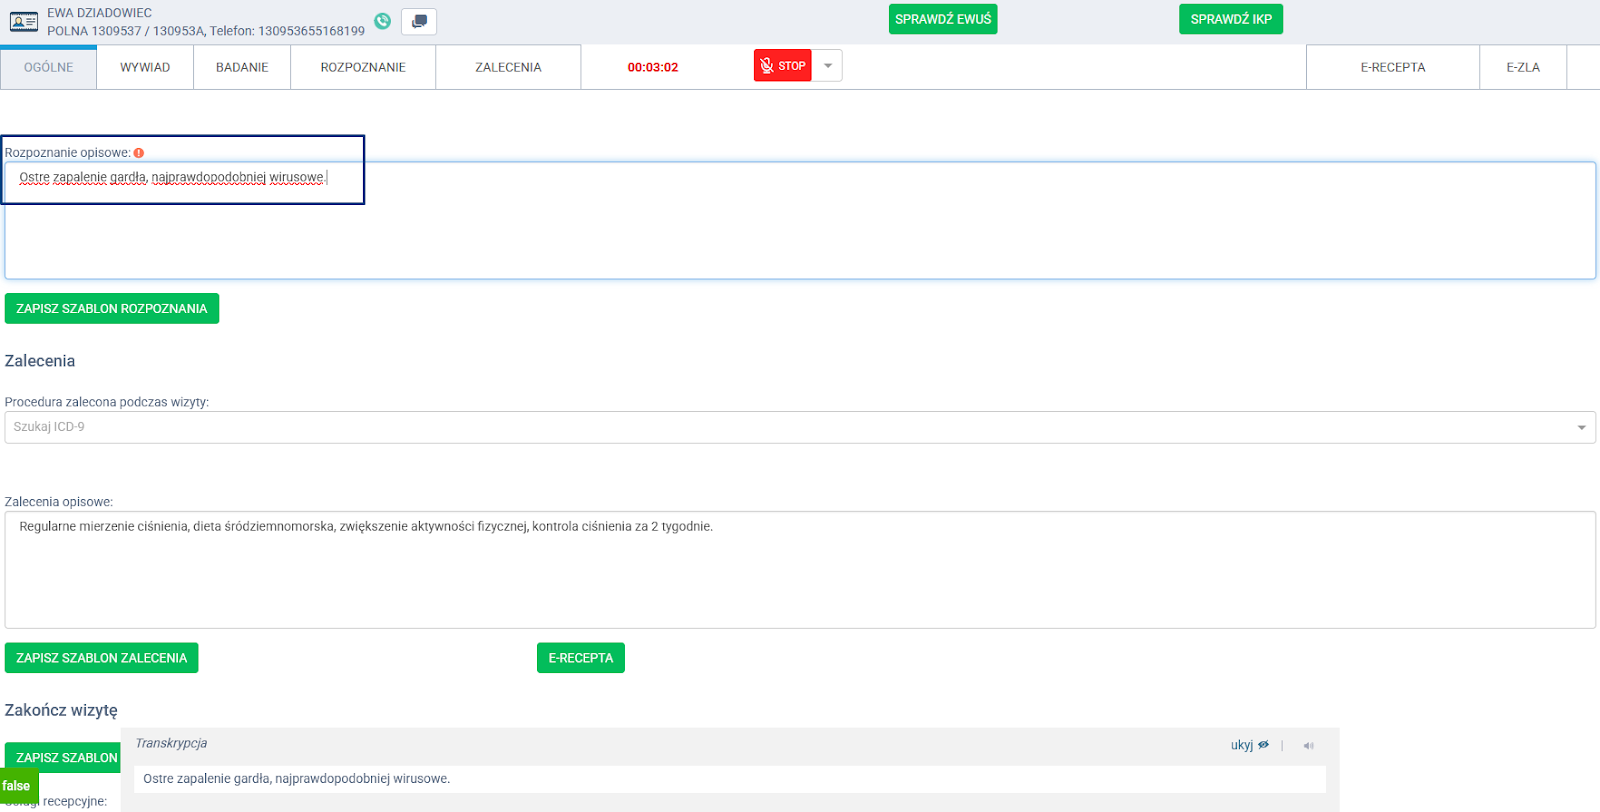Screen dimensions: 1600x812
Task: Hide the transcription via the ukryj eye toggle
Action: point(1249,745)
